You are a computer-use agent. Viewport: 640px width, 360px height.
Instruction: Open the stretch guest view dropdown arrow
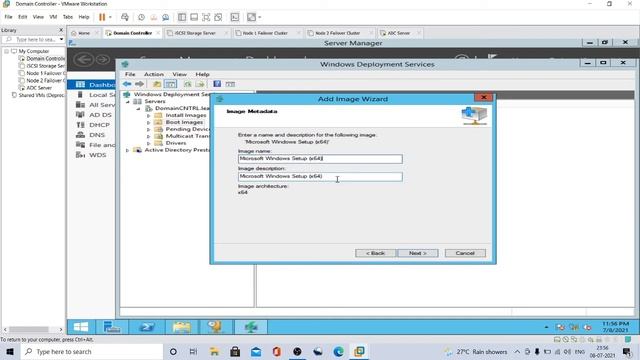(x=260, y=17)
